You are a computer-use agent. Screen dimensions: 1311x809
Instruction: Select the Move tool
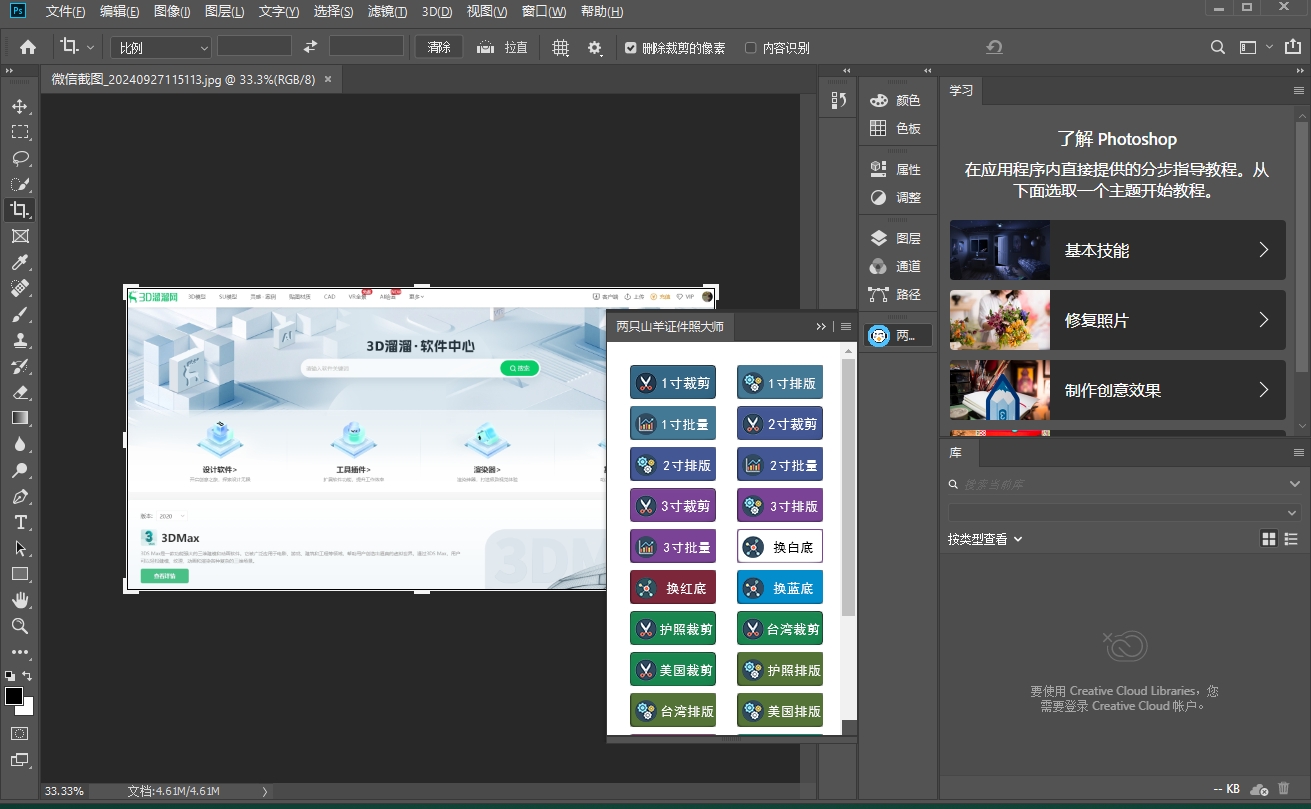[x=20, y=106]
